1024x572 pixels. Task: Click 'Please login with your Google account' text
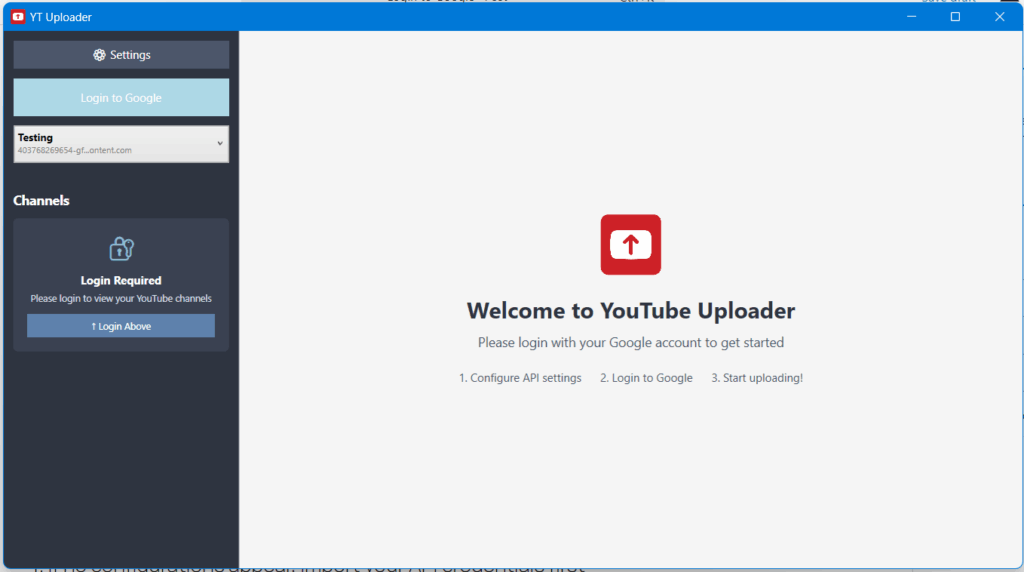pyautogui.click(x=631, y=342)
